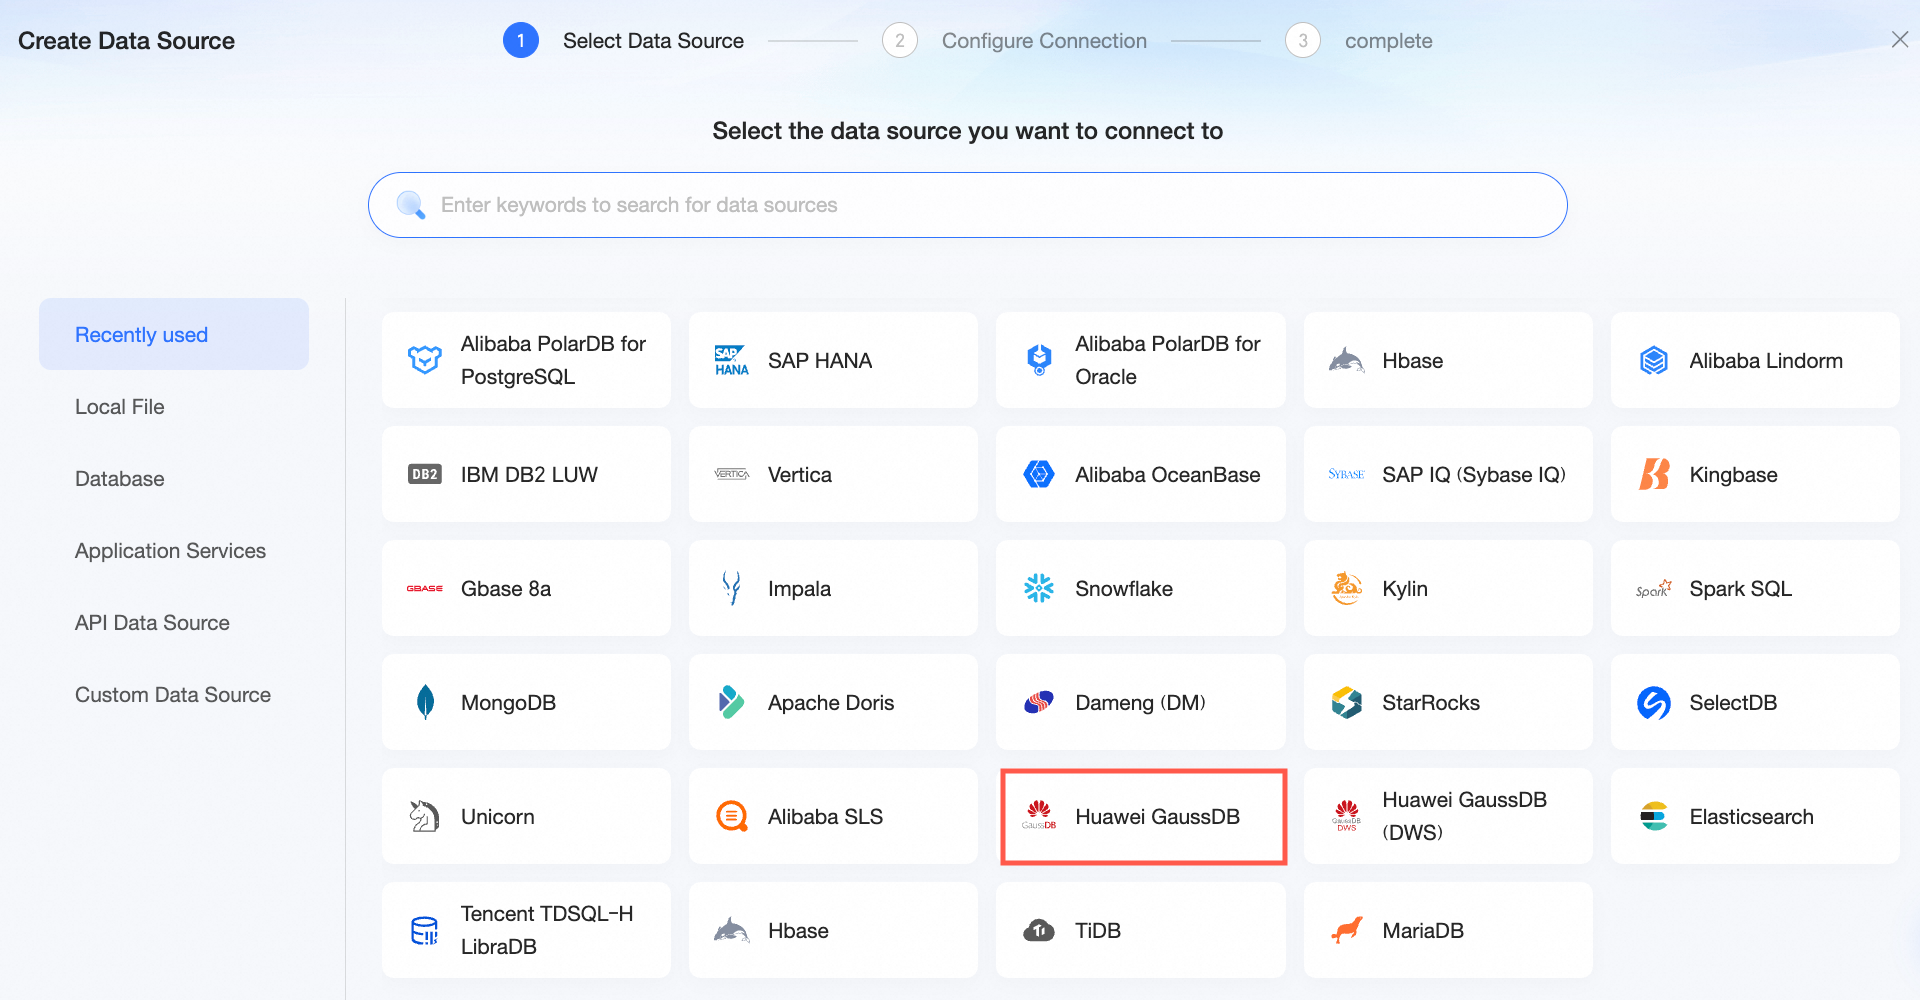Click the Vertica logo icon
Screen dimensions: 1920x1000
point(732,474)
